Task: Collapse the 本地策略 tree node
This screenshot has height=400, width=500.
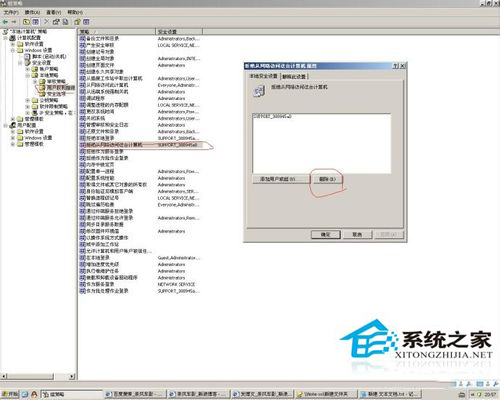Action: (28, 75)
